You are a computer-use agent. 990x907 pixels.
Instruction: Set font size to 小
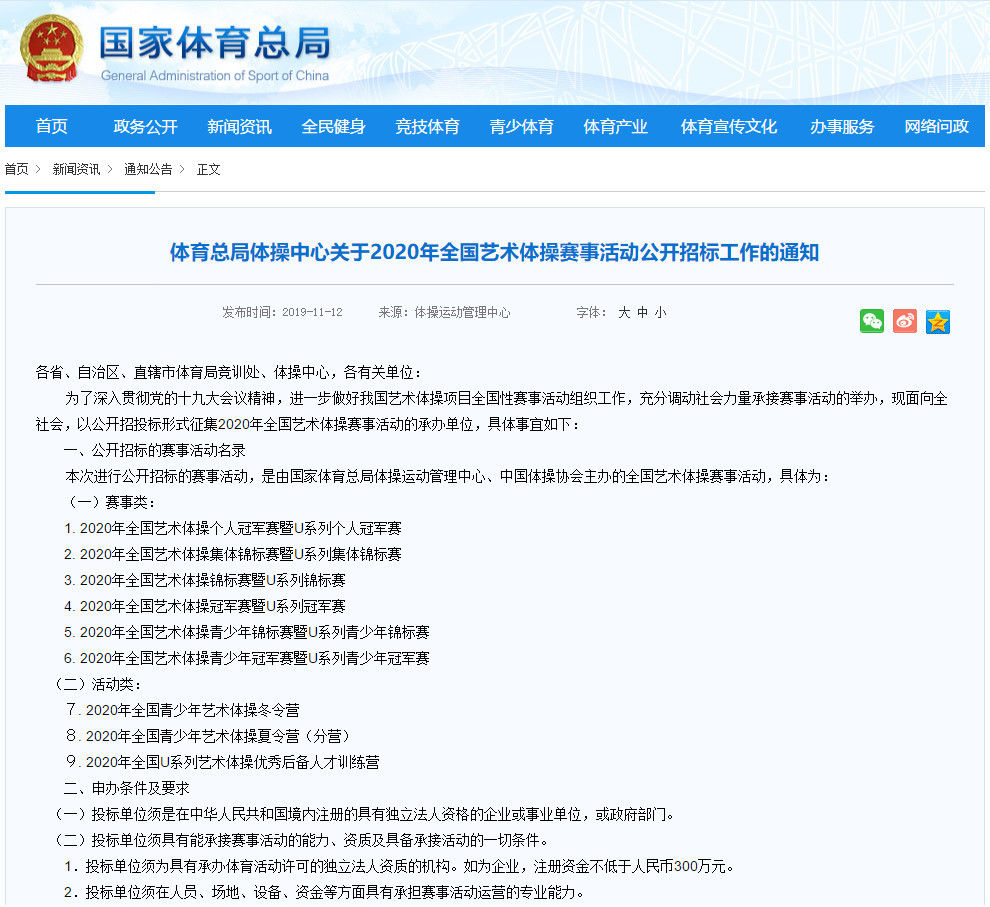(x=660, y=312)
